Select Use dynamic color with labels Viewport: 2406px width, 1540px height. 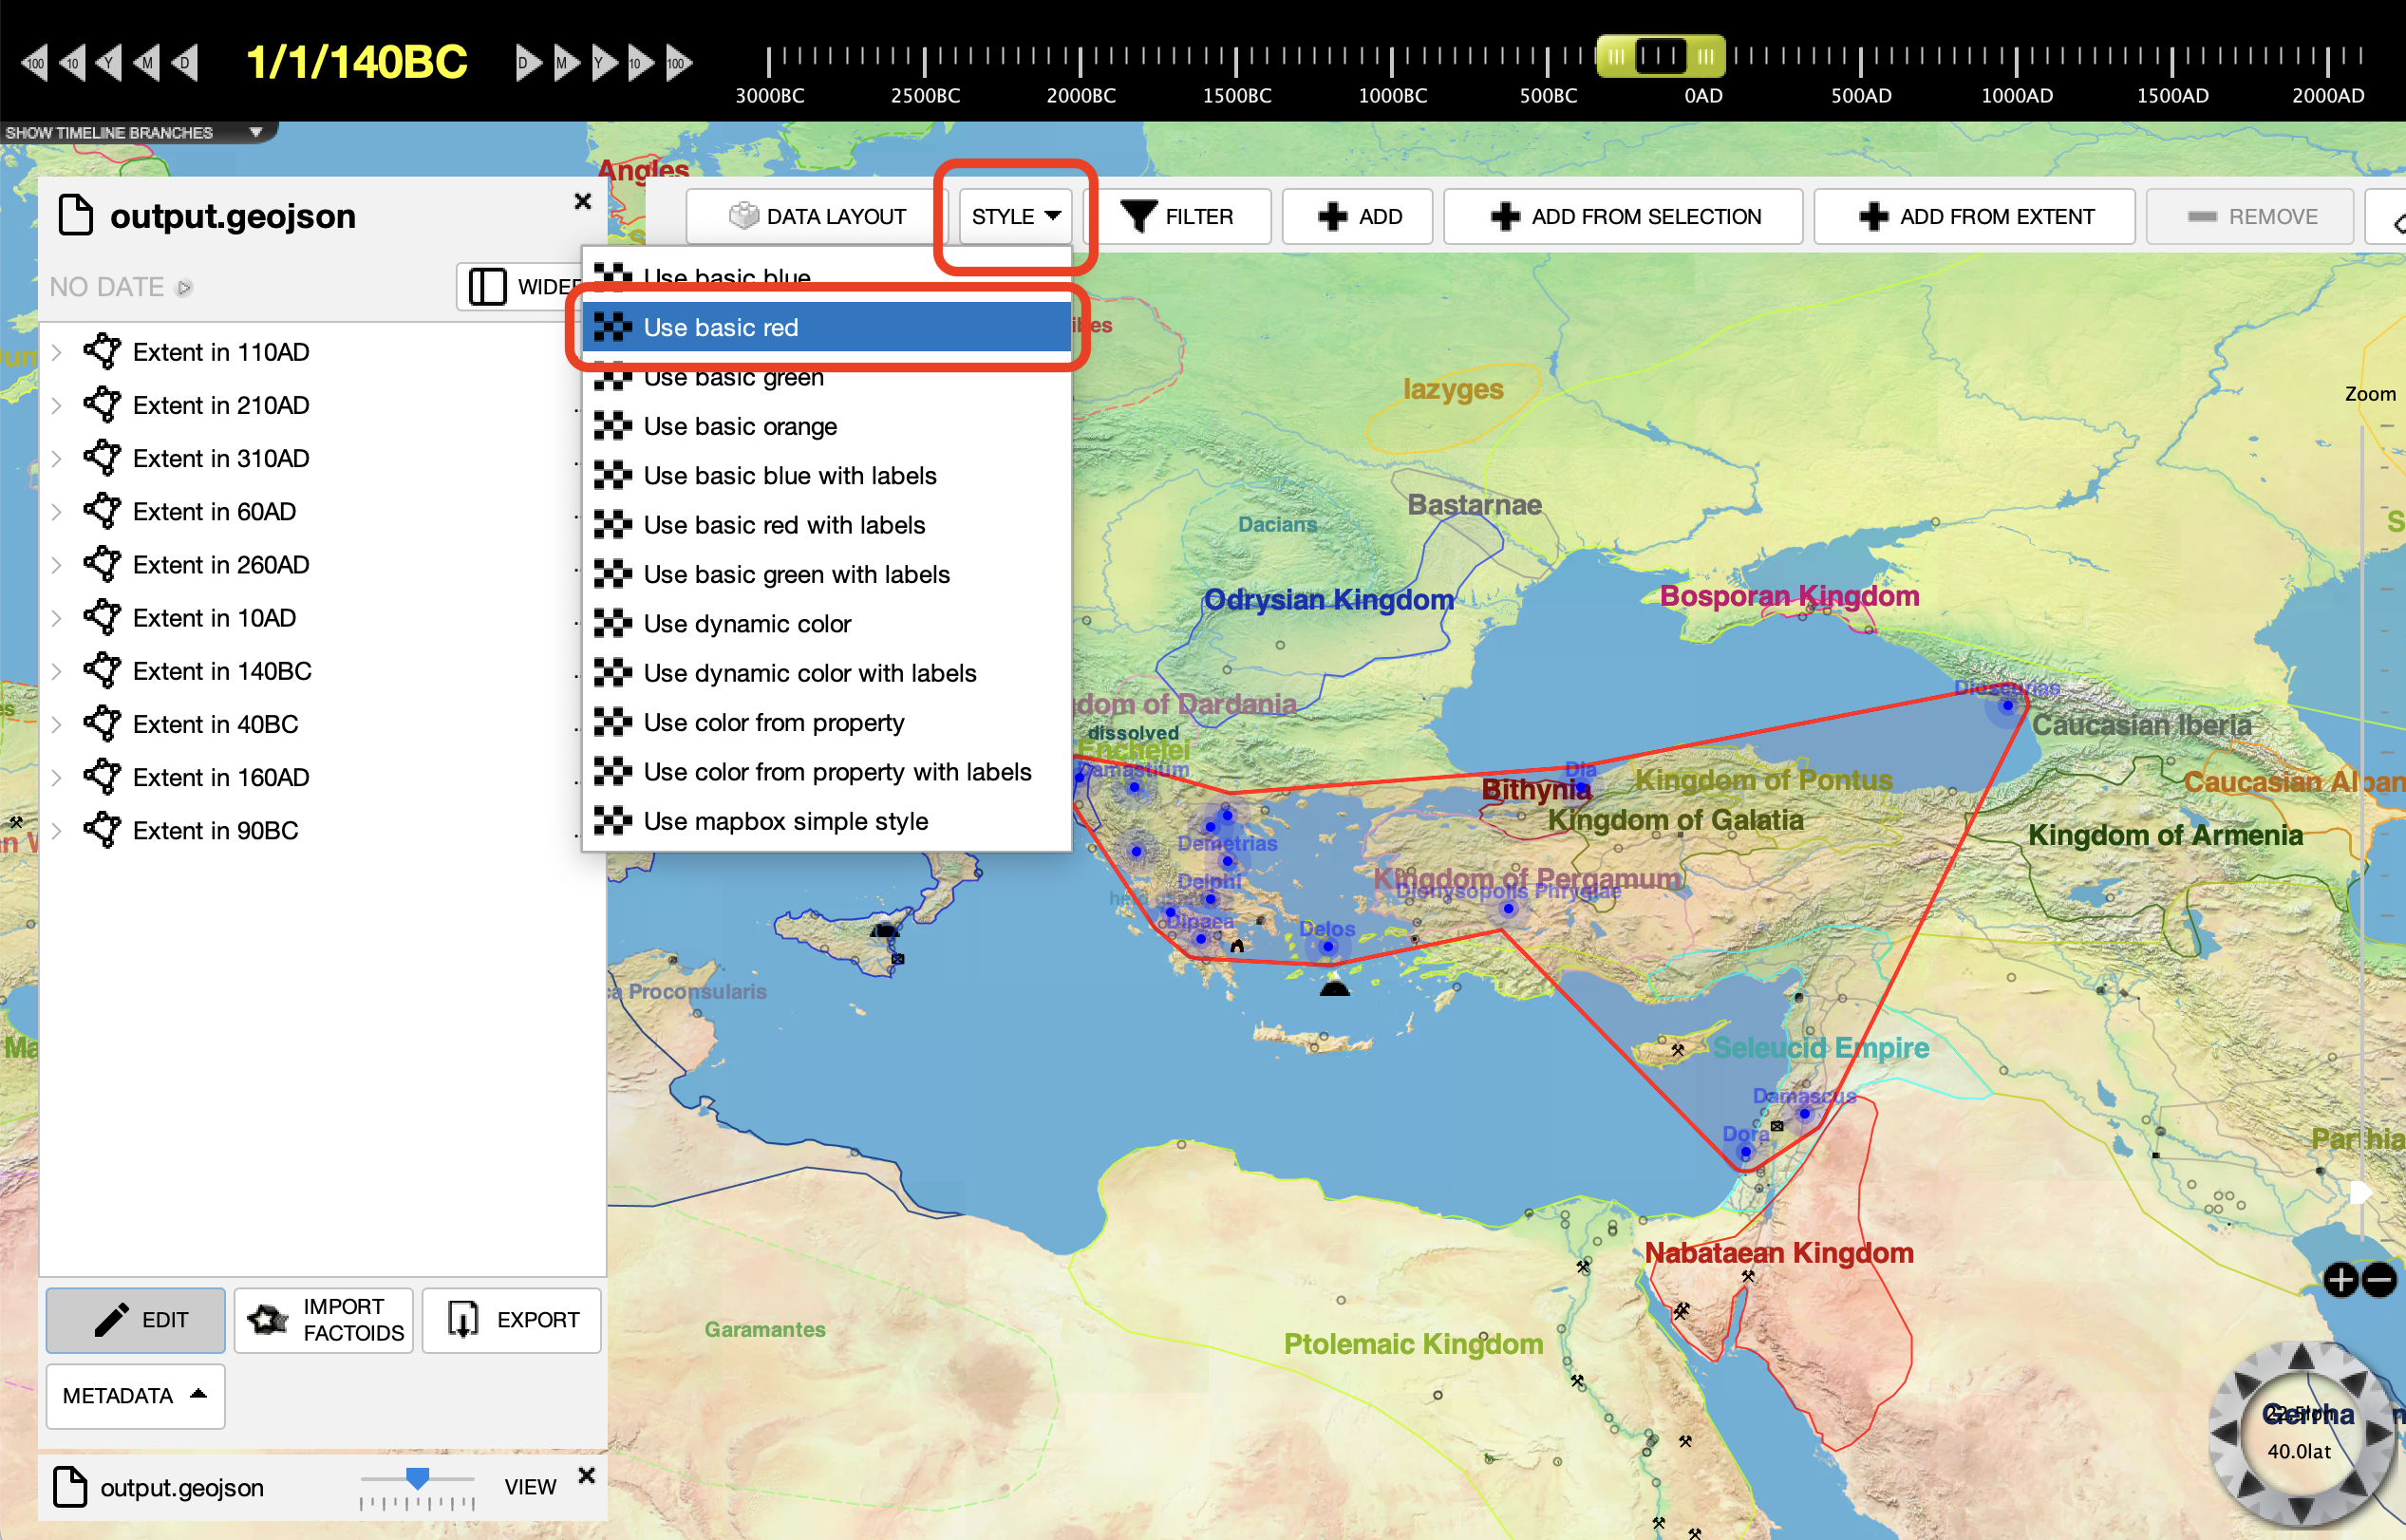point(809,673)
